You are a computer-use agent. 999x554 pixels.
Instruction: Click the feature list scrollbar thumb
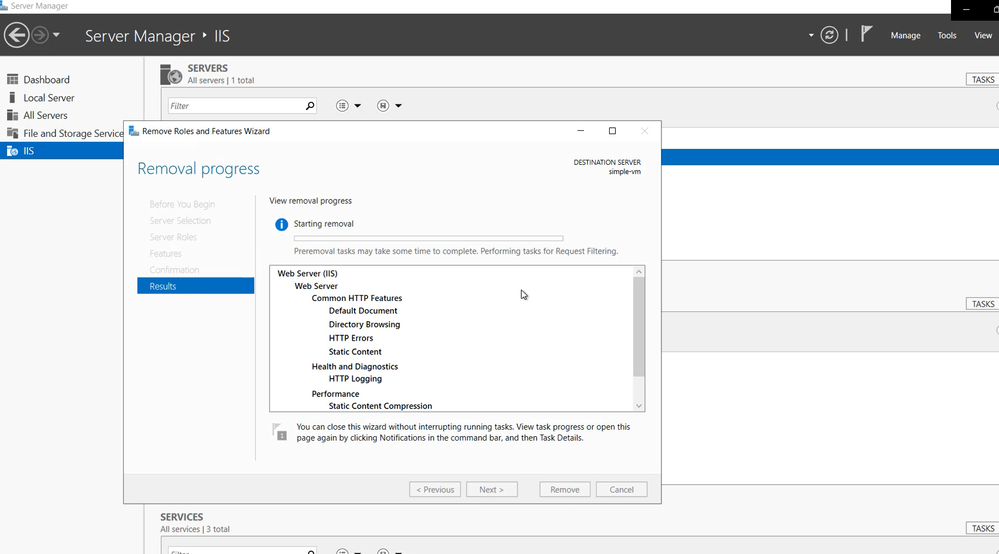638,327
